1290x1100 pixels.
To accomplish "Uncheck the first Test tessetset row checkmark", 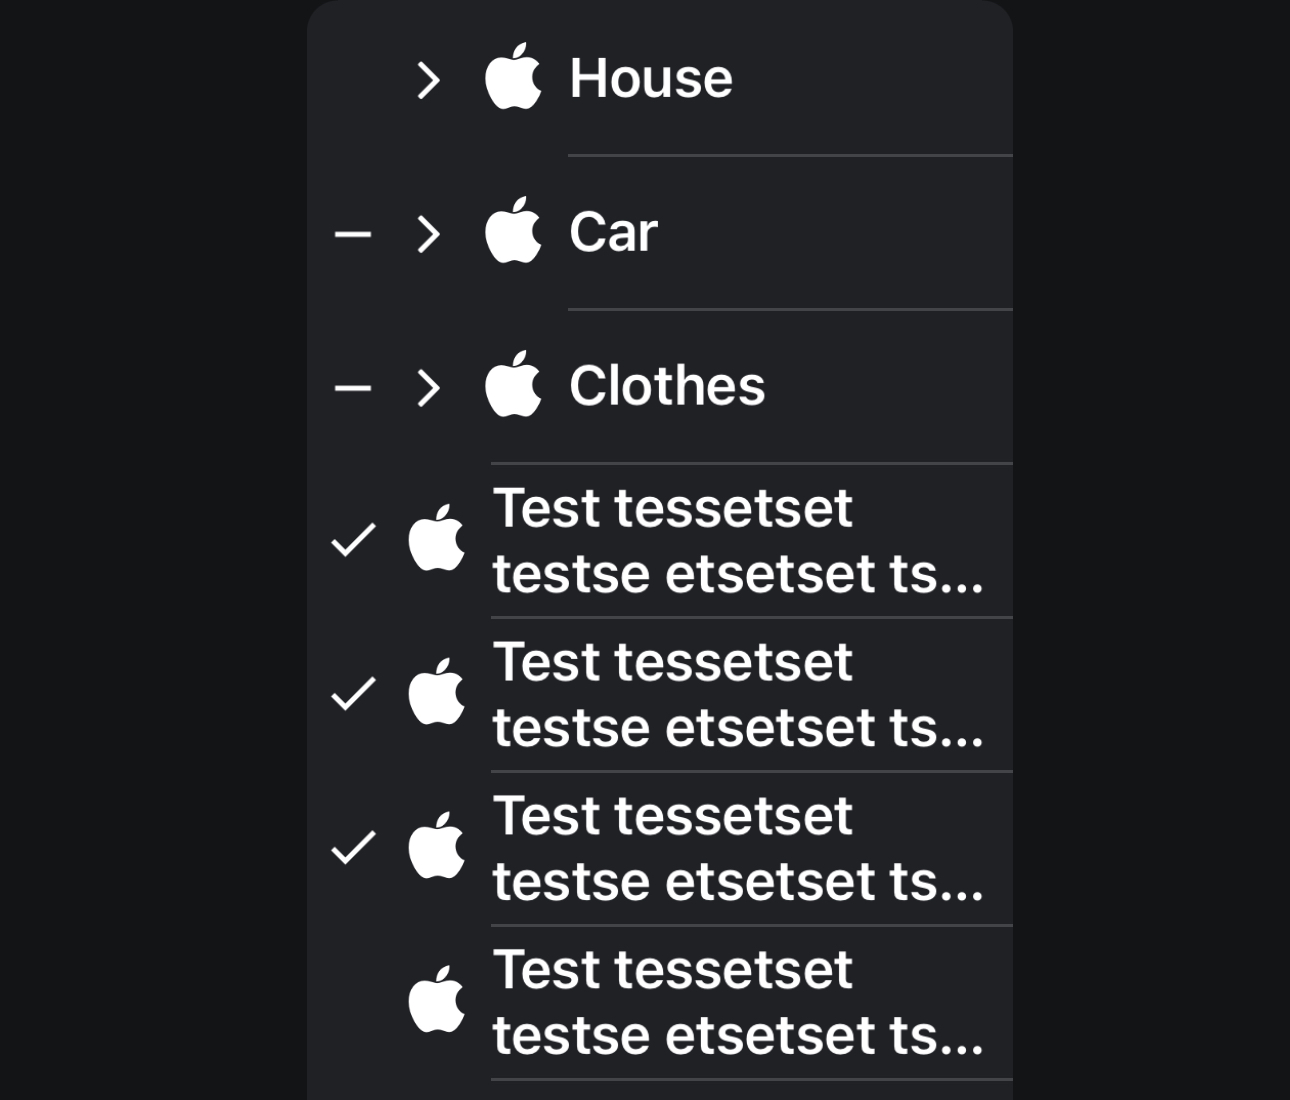I will click(x=353, y=540).
